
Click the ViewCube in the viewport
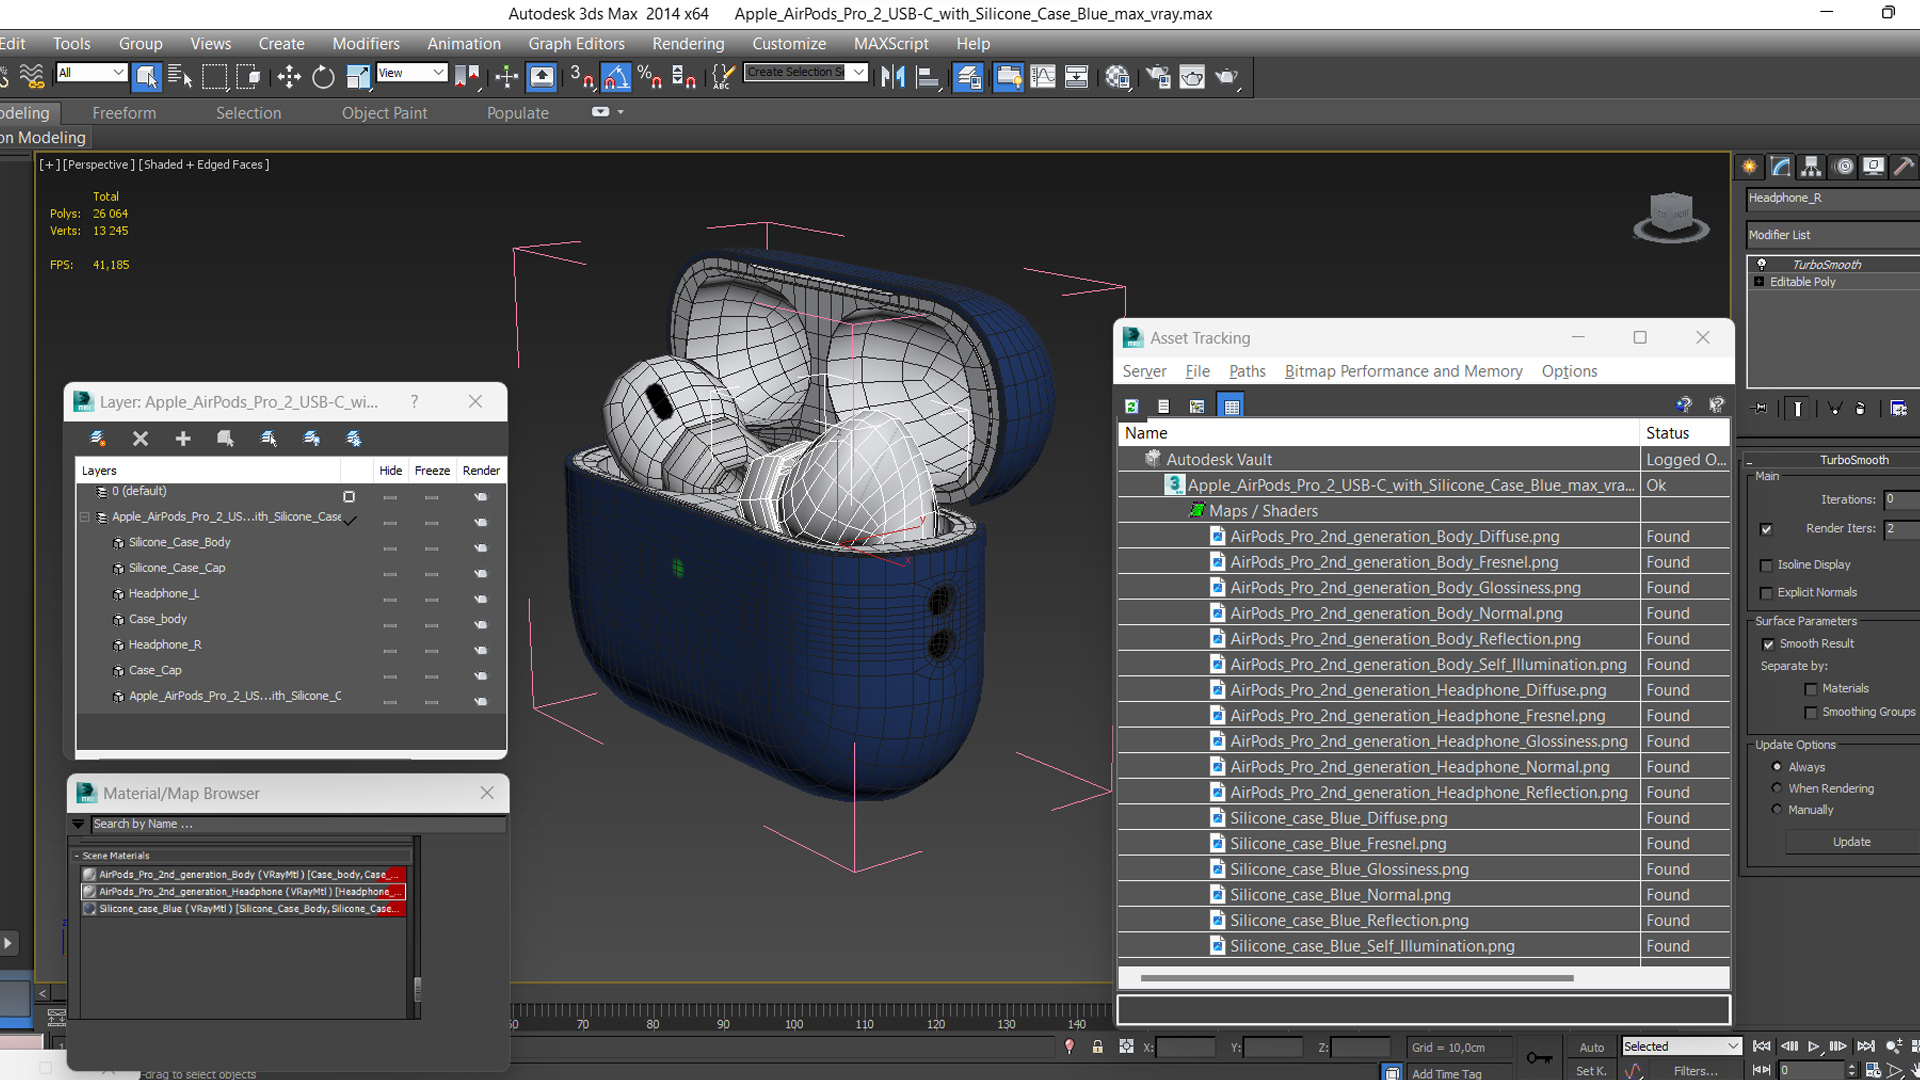[1671, 217]
